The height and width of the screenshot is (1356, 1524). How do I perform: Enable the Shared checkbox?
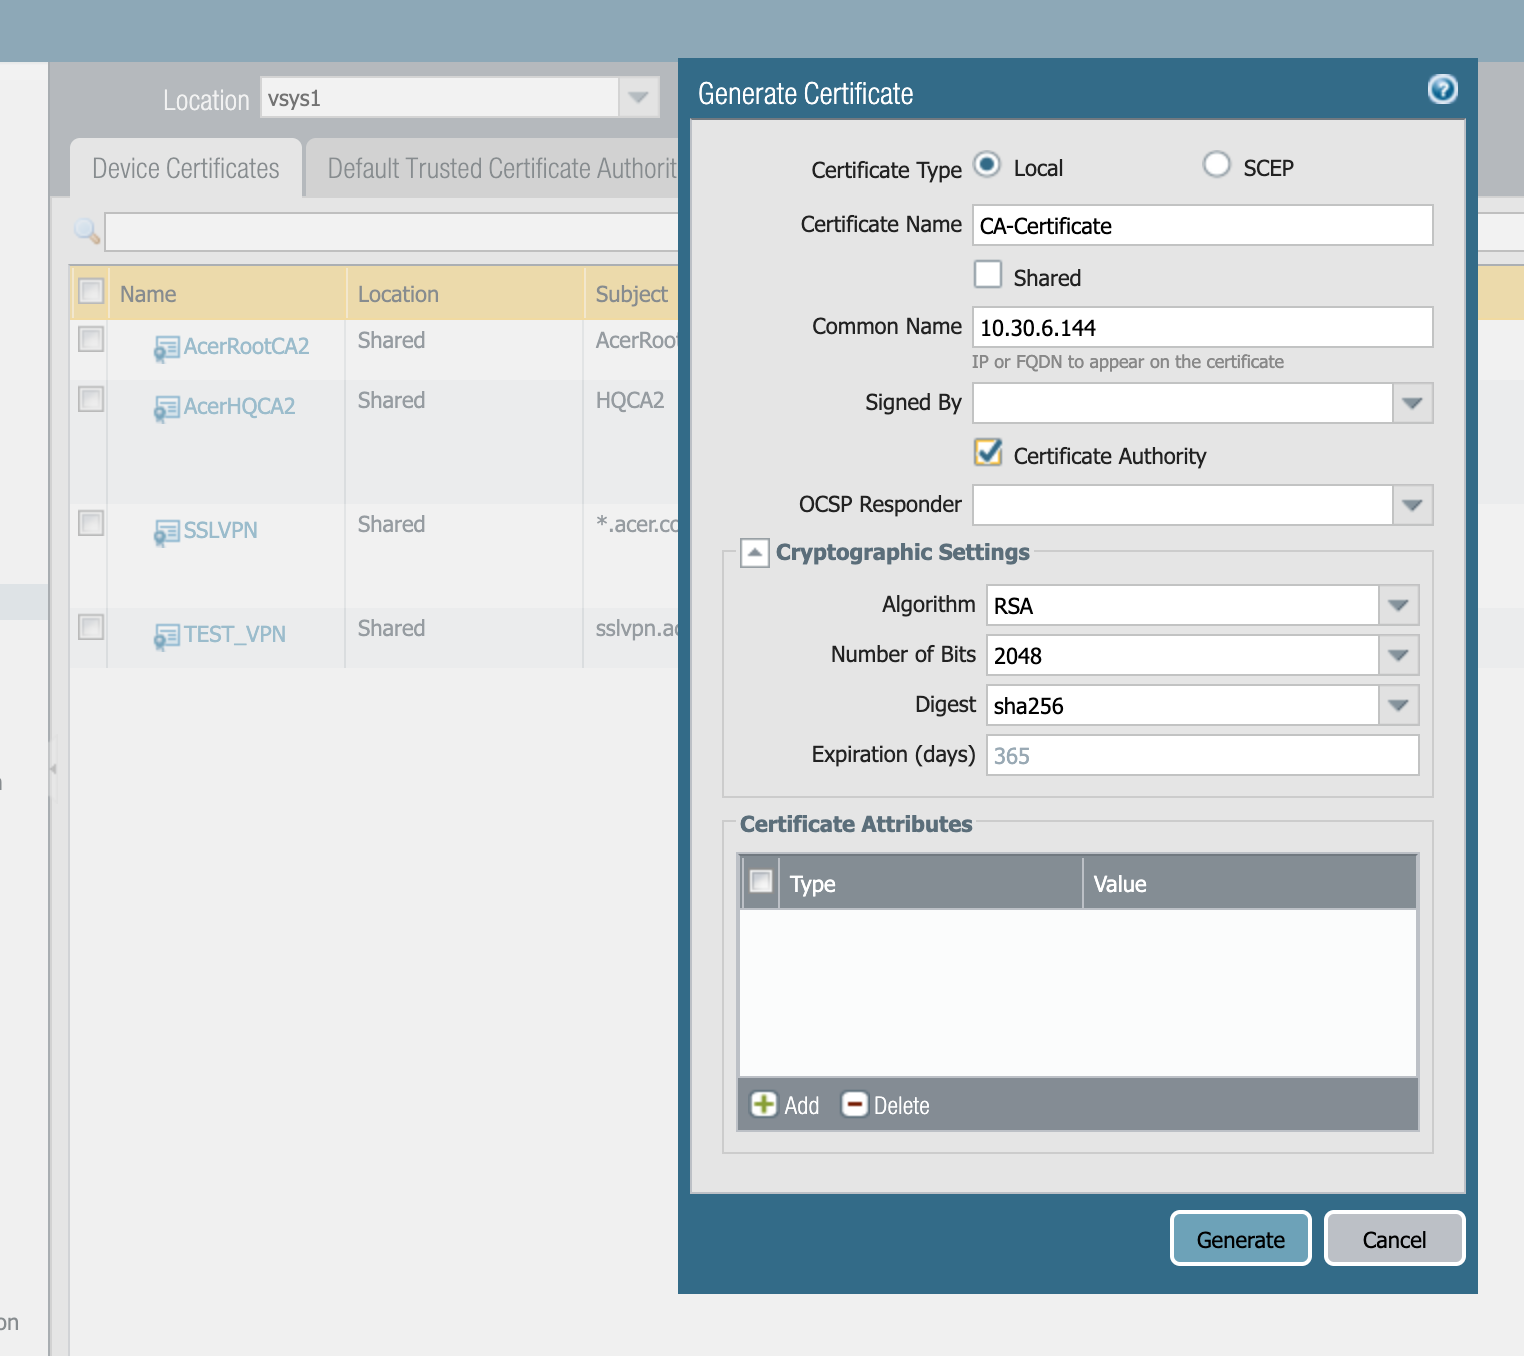click(988, 274)
